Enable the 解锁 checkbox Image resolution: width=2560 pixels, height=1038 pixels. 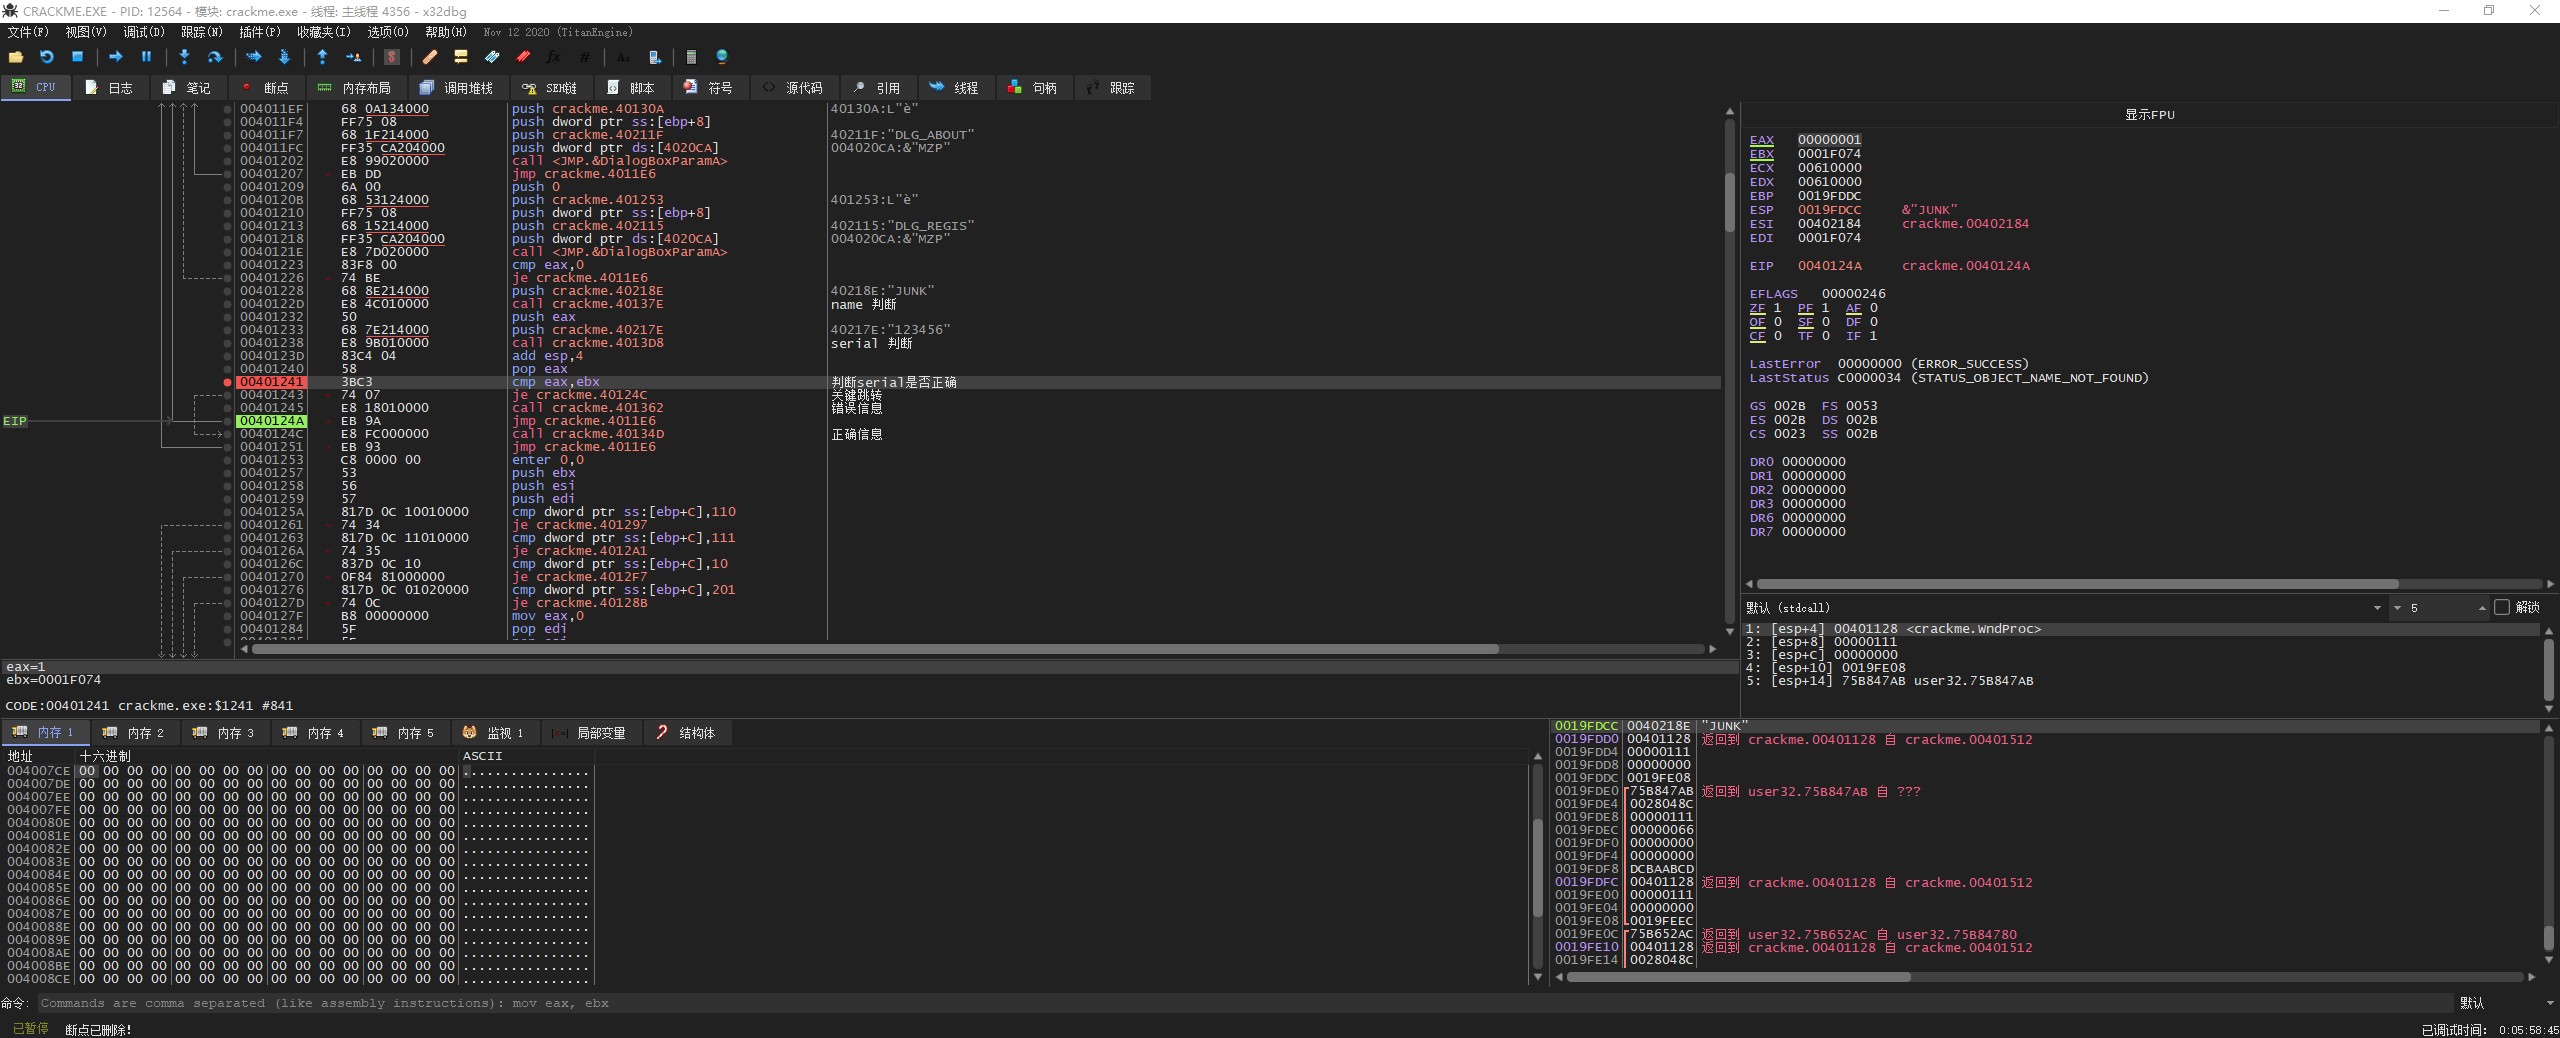2501,607
